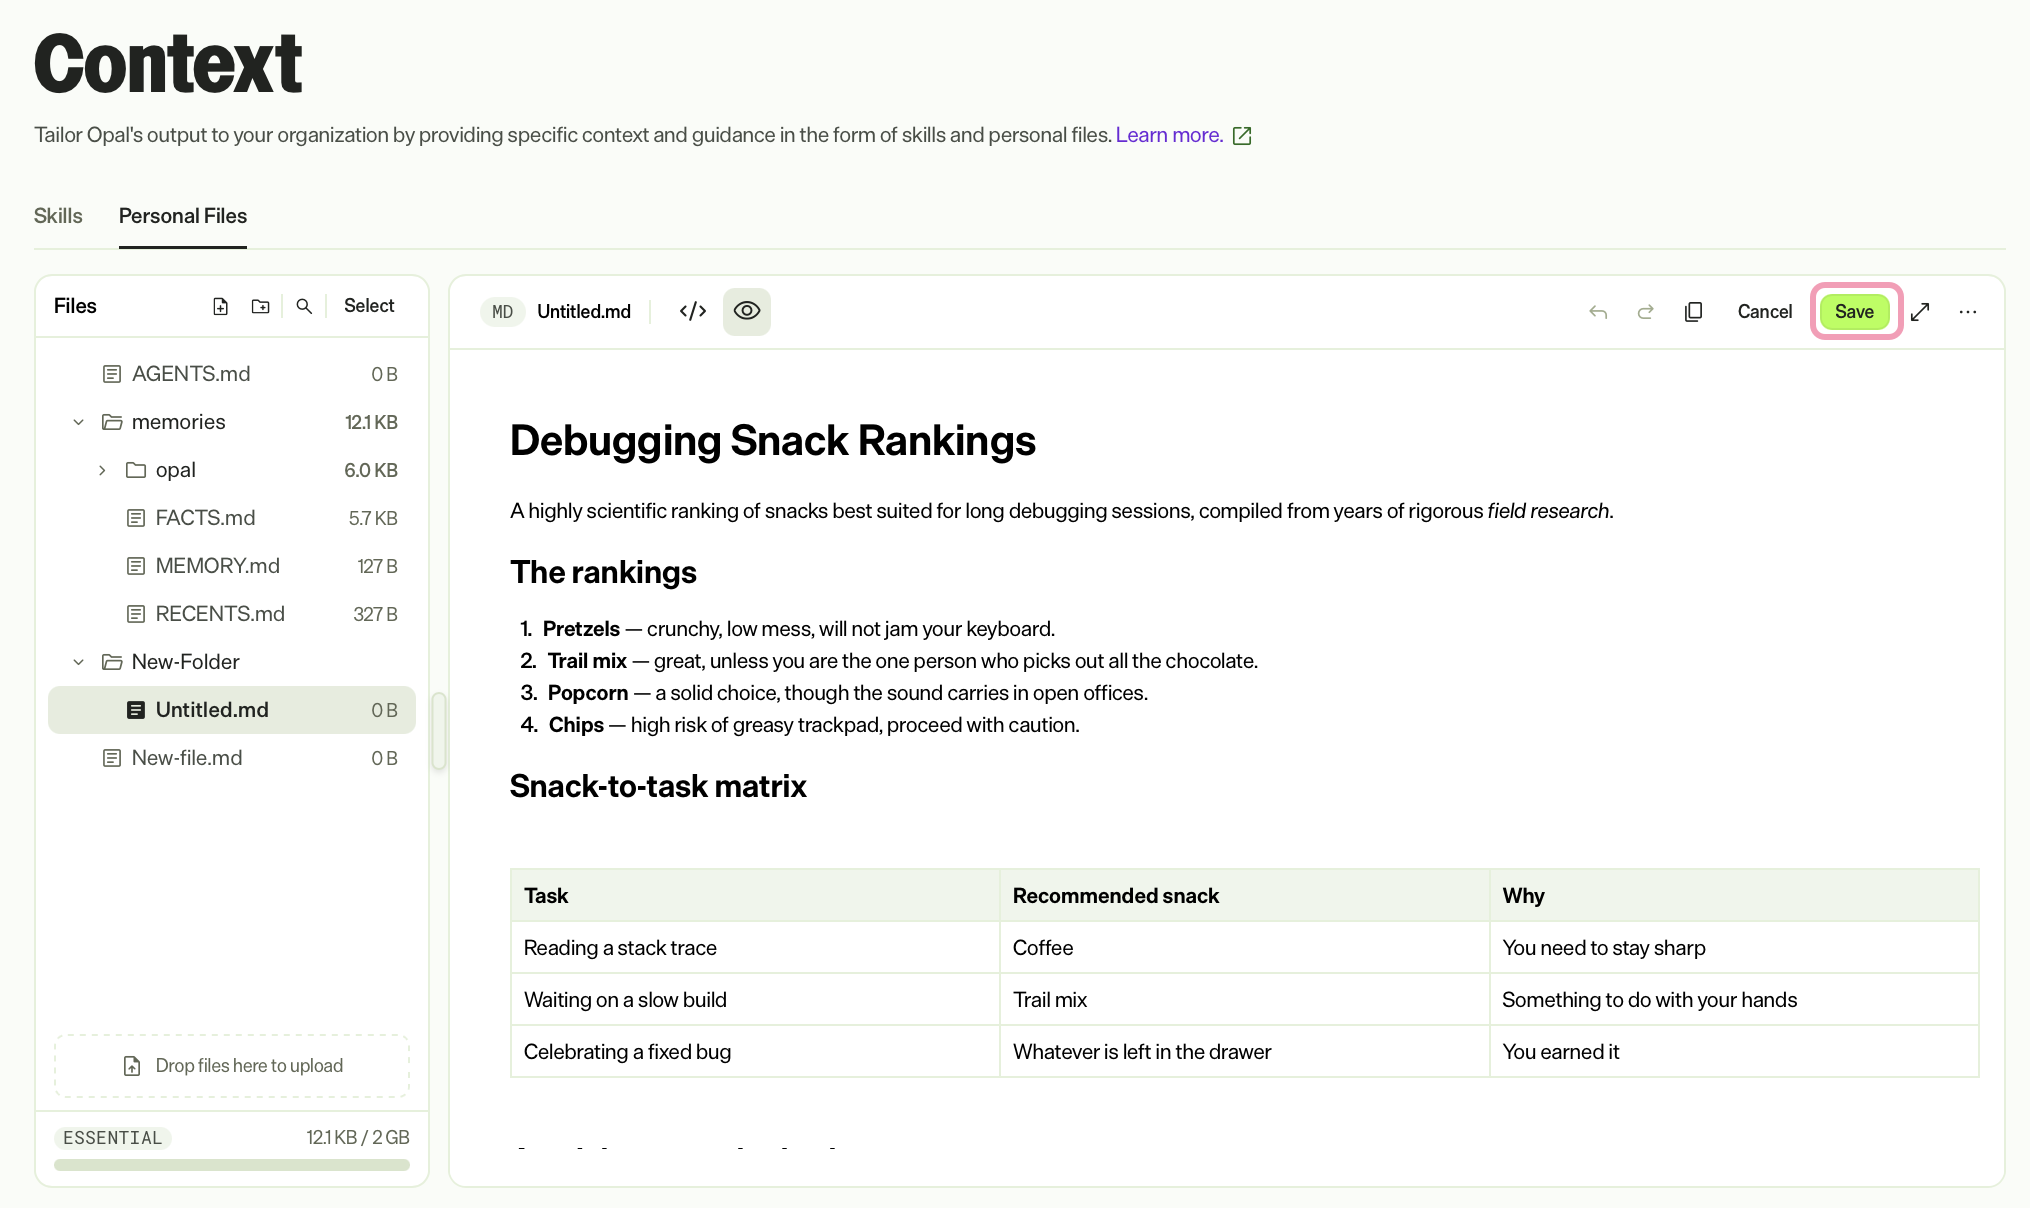Toggle the eye preview mode

(747, 311)
